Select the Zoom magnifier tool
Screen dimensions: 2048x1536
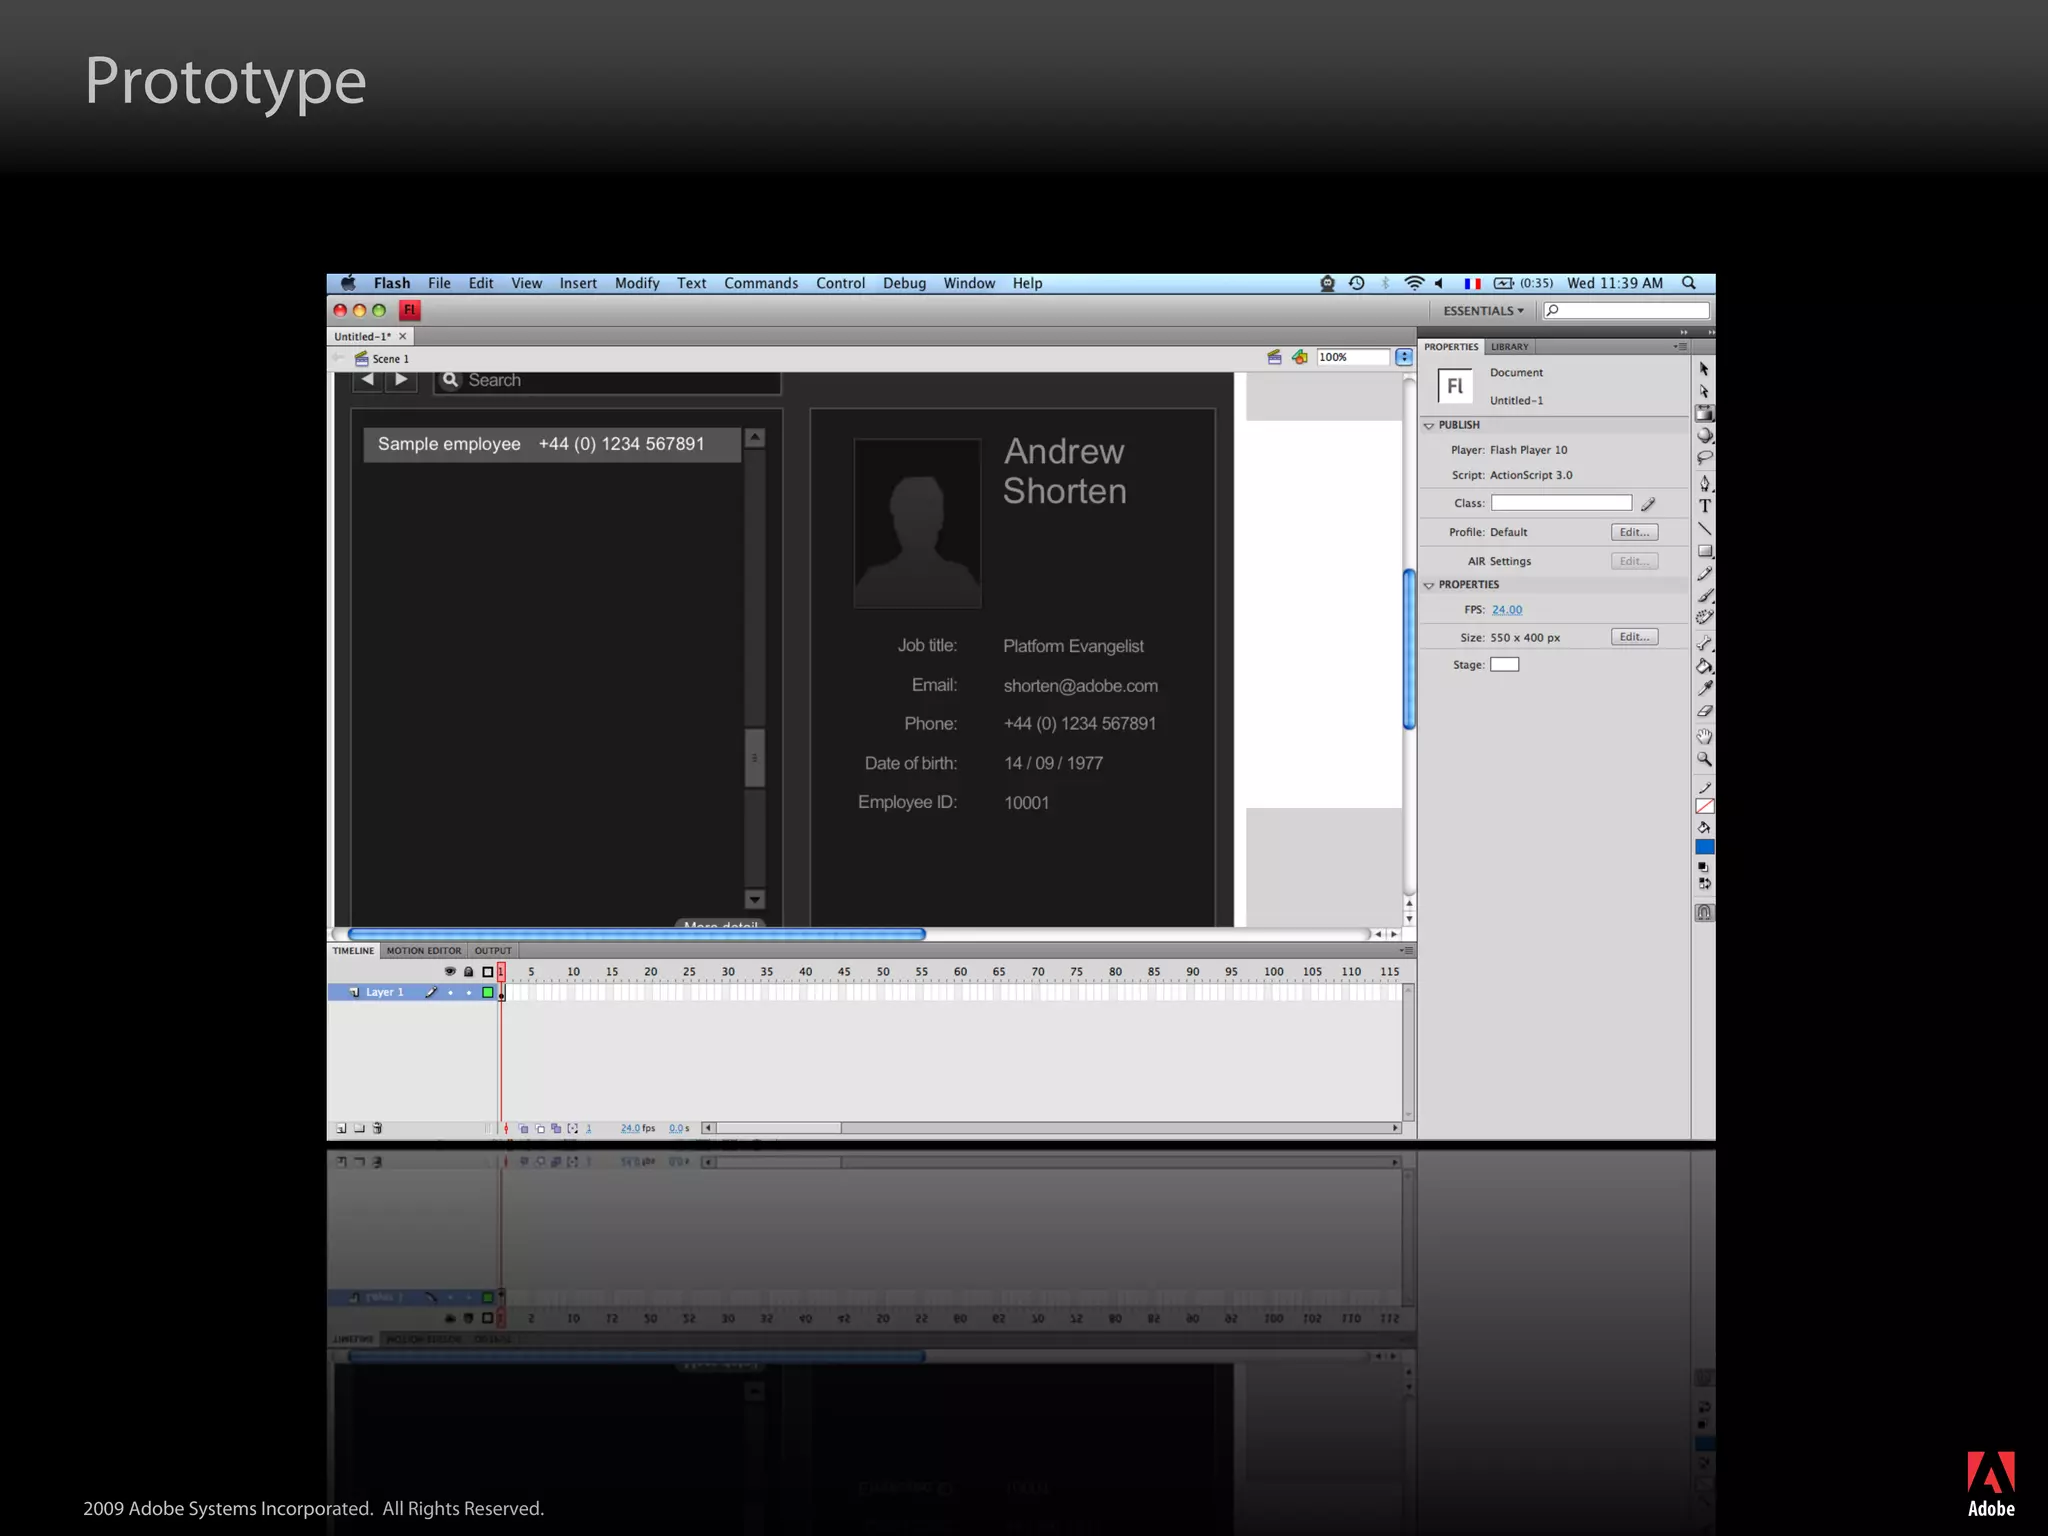click(1704, 759)
